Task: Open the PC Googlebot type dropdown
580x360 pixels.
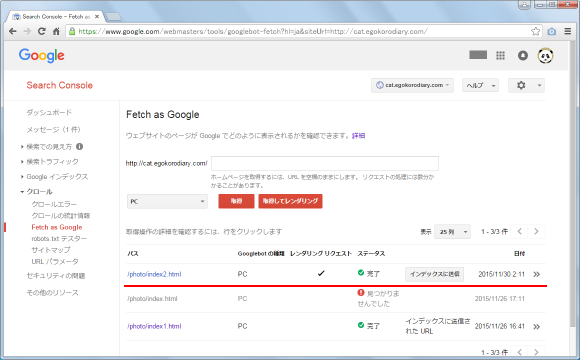Action: (x=167, y=201)
